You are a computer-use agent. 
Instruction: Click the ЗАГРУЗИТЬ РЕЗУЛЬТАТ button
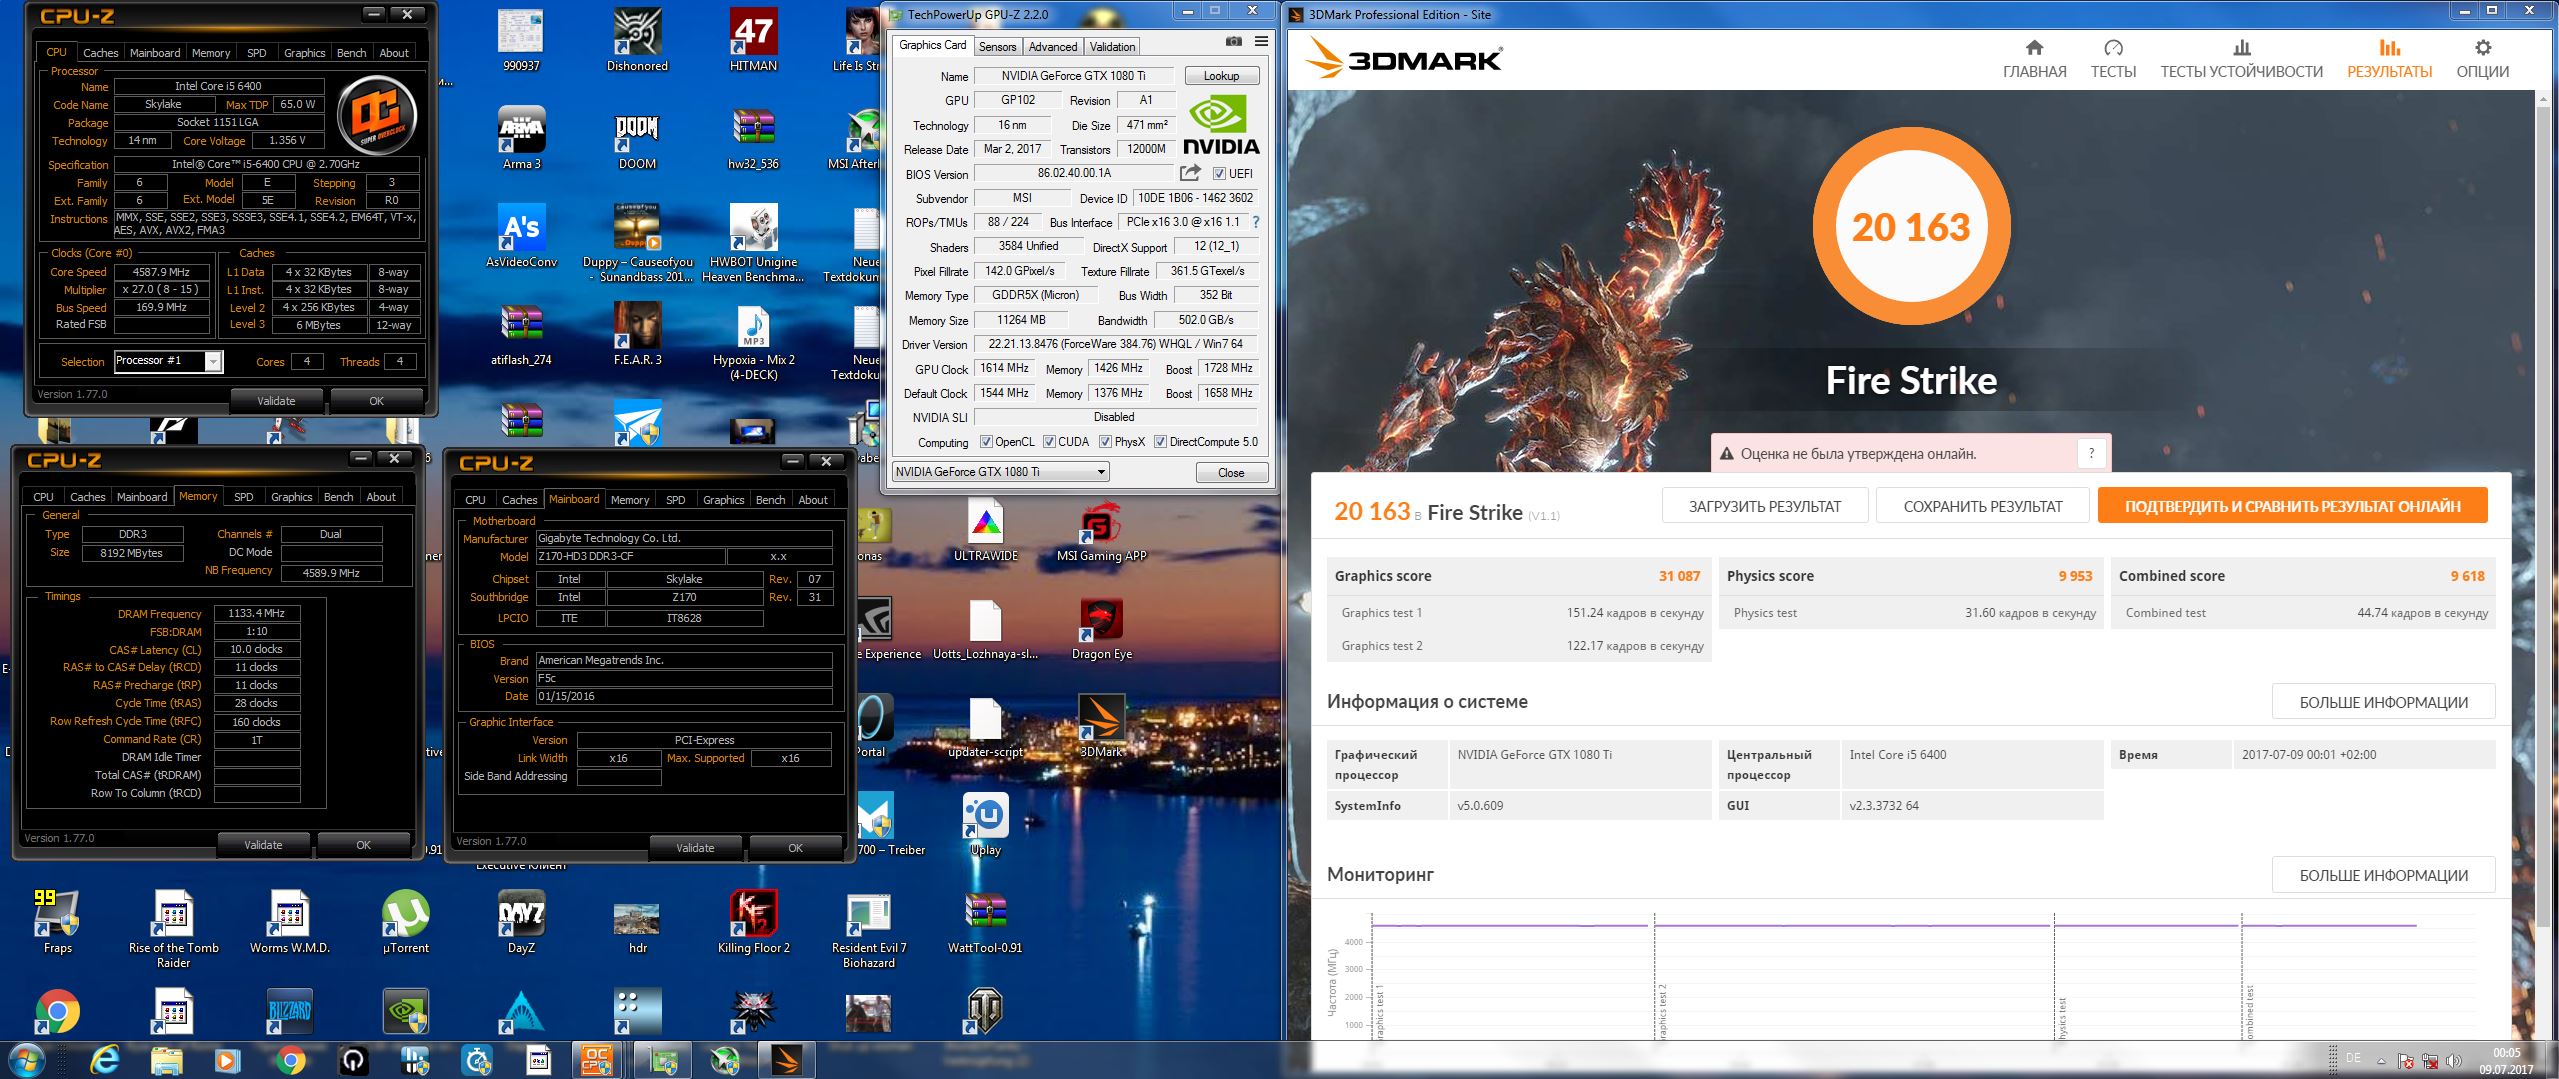[1765, 506]
